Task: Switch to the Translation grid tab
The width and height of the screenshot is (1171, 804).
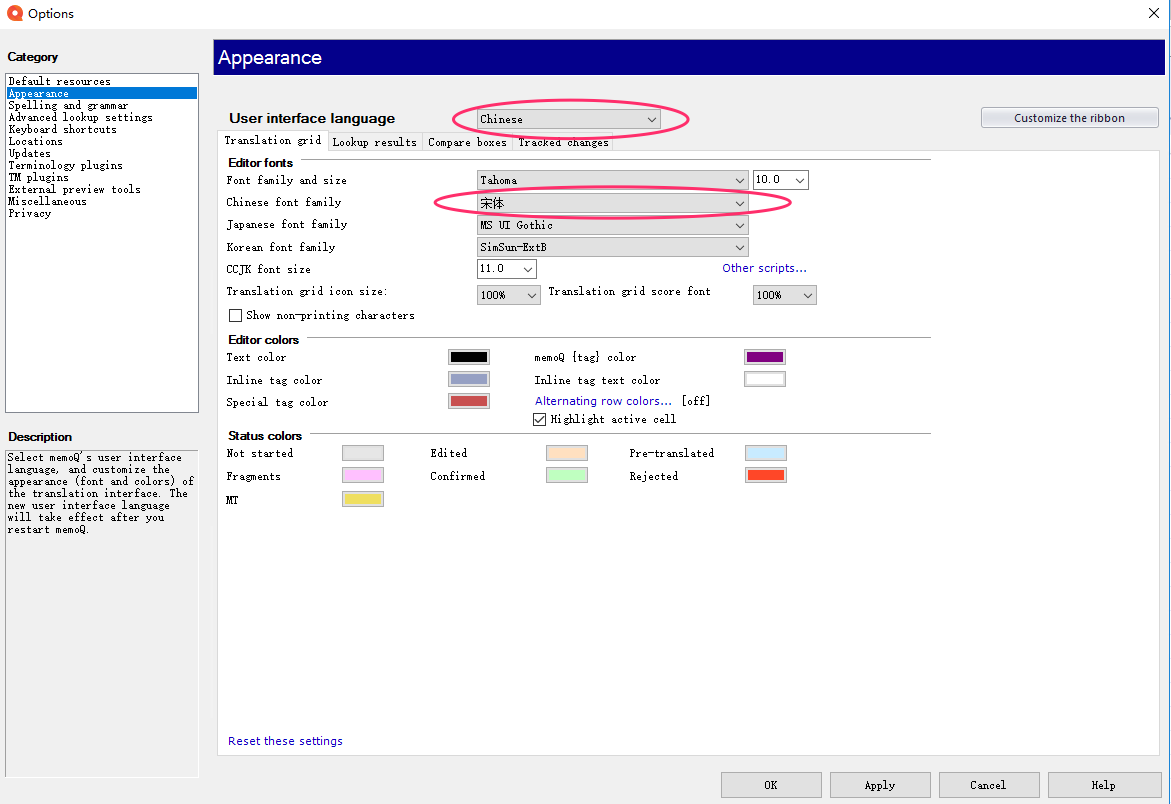Action: (273, 140)
